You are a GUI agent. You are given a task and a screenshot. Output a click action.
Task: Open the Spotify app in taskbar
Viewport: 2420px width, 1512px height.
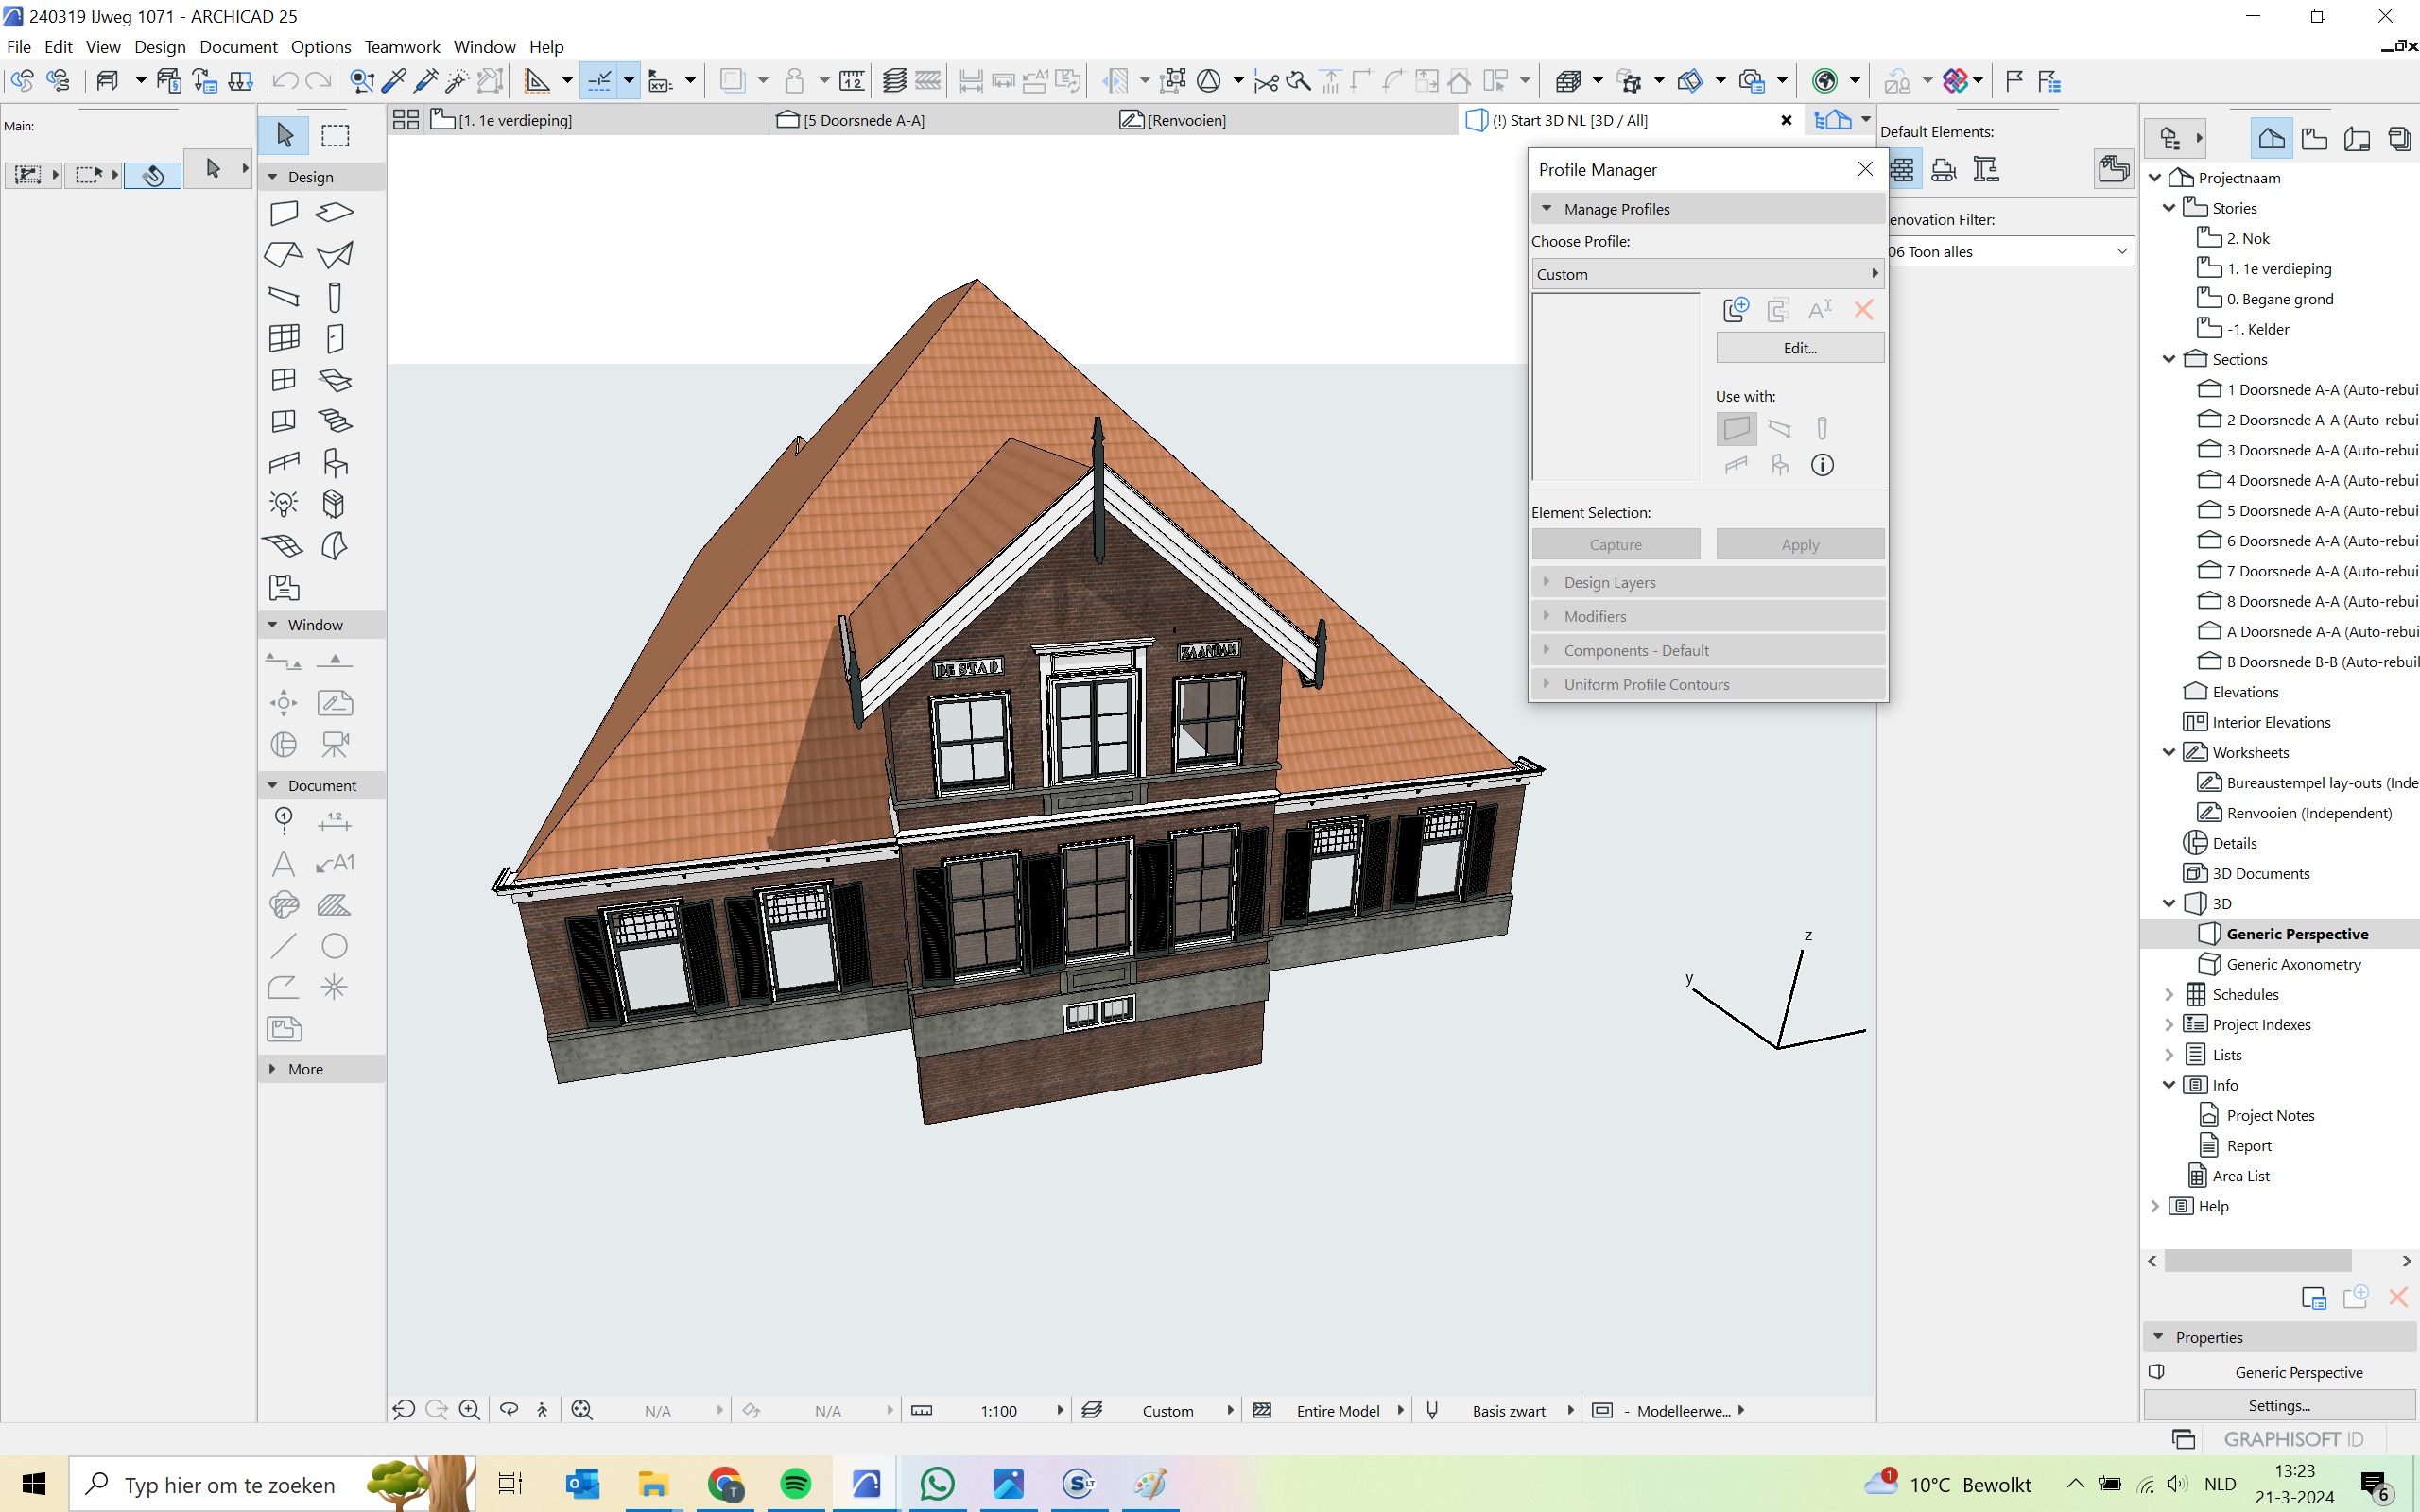[795, 1484]
